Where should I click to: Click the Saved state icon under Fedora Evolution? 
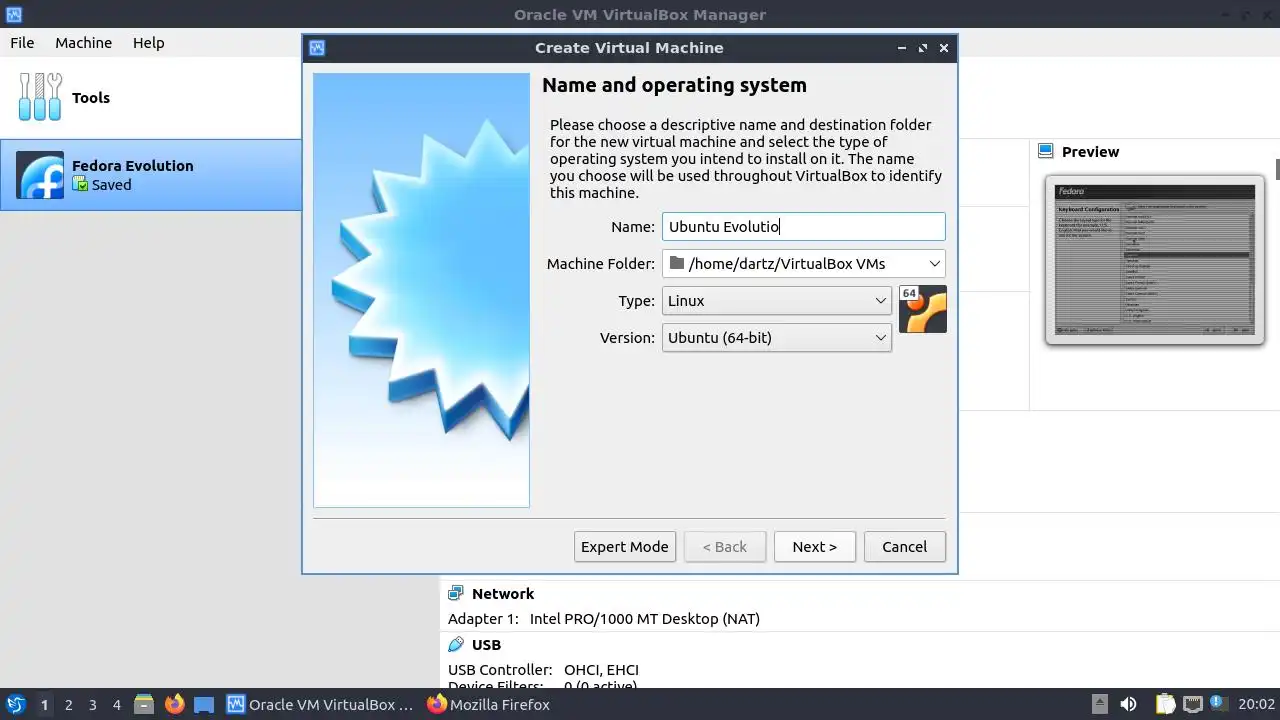point(80,184)
